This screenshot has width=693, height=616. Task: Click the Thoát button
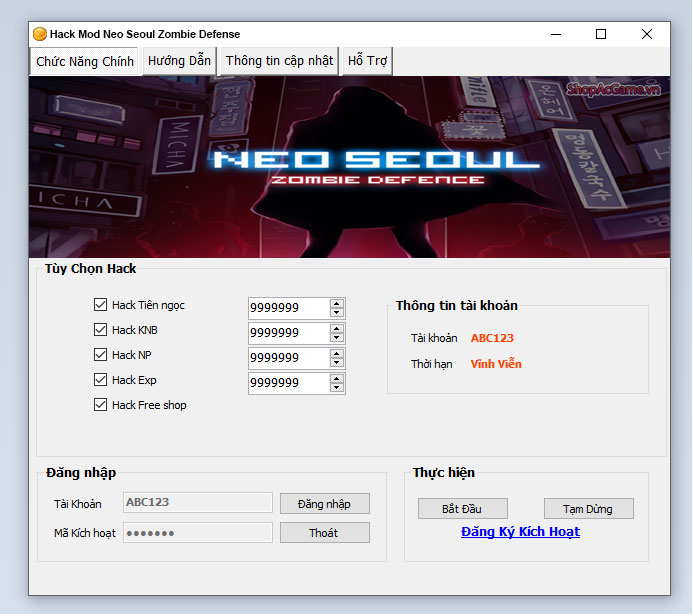tap(325, 533)
